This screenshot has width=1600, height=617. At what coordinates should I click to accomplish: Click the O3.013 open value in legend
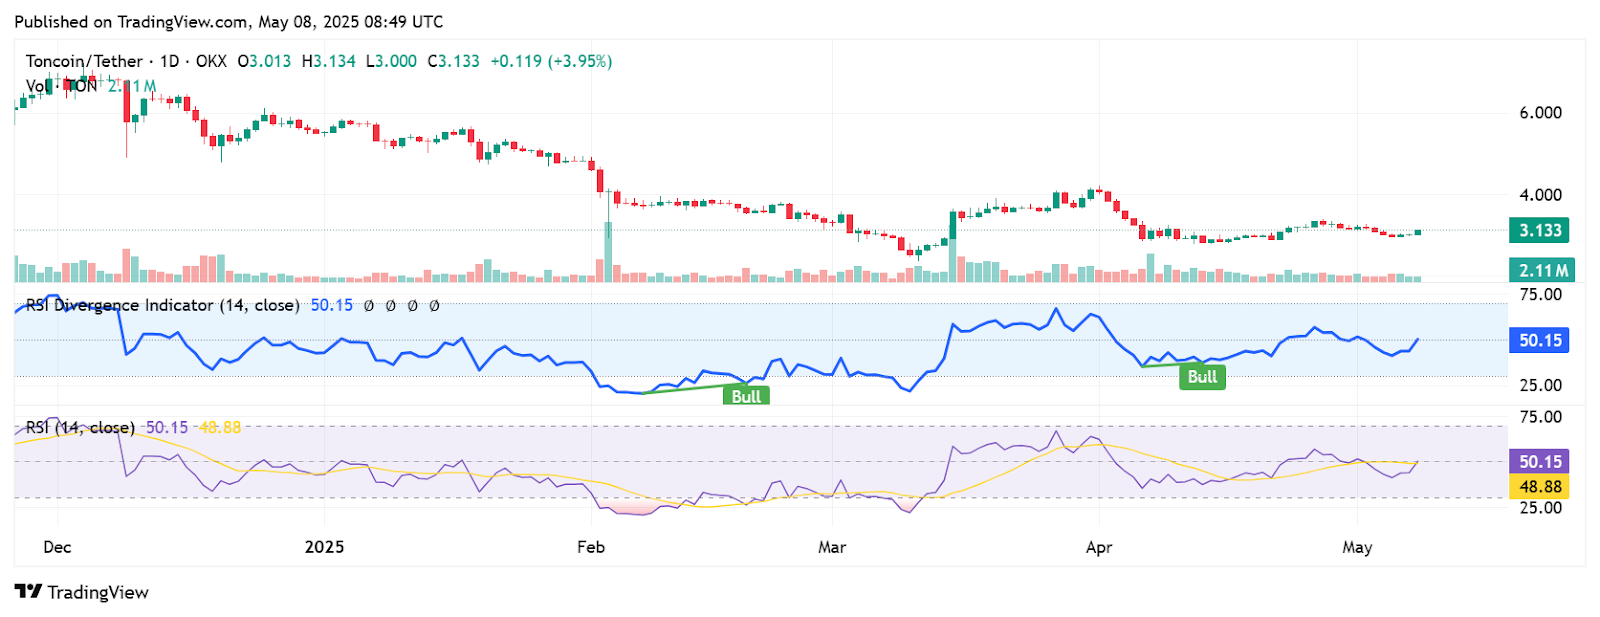click(x=264, y=61)
